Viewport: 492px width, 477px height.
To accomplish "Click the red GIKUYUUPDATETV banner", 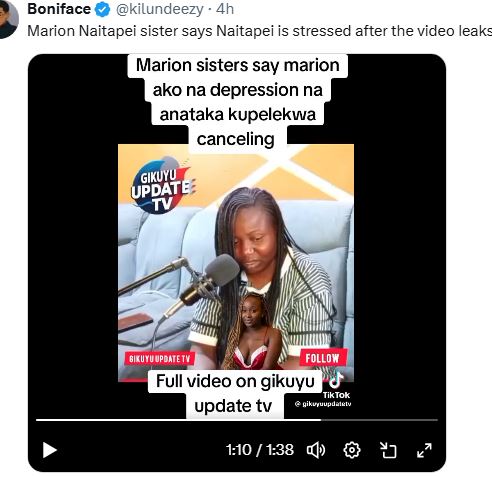I will 160,359.
